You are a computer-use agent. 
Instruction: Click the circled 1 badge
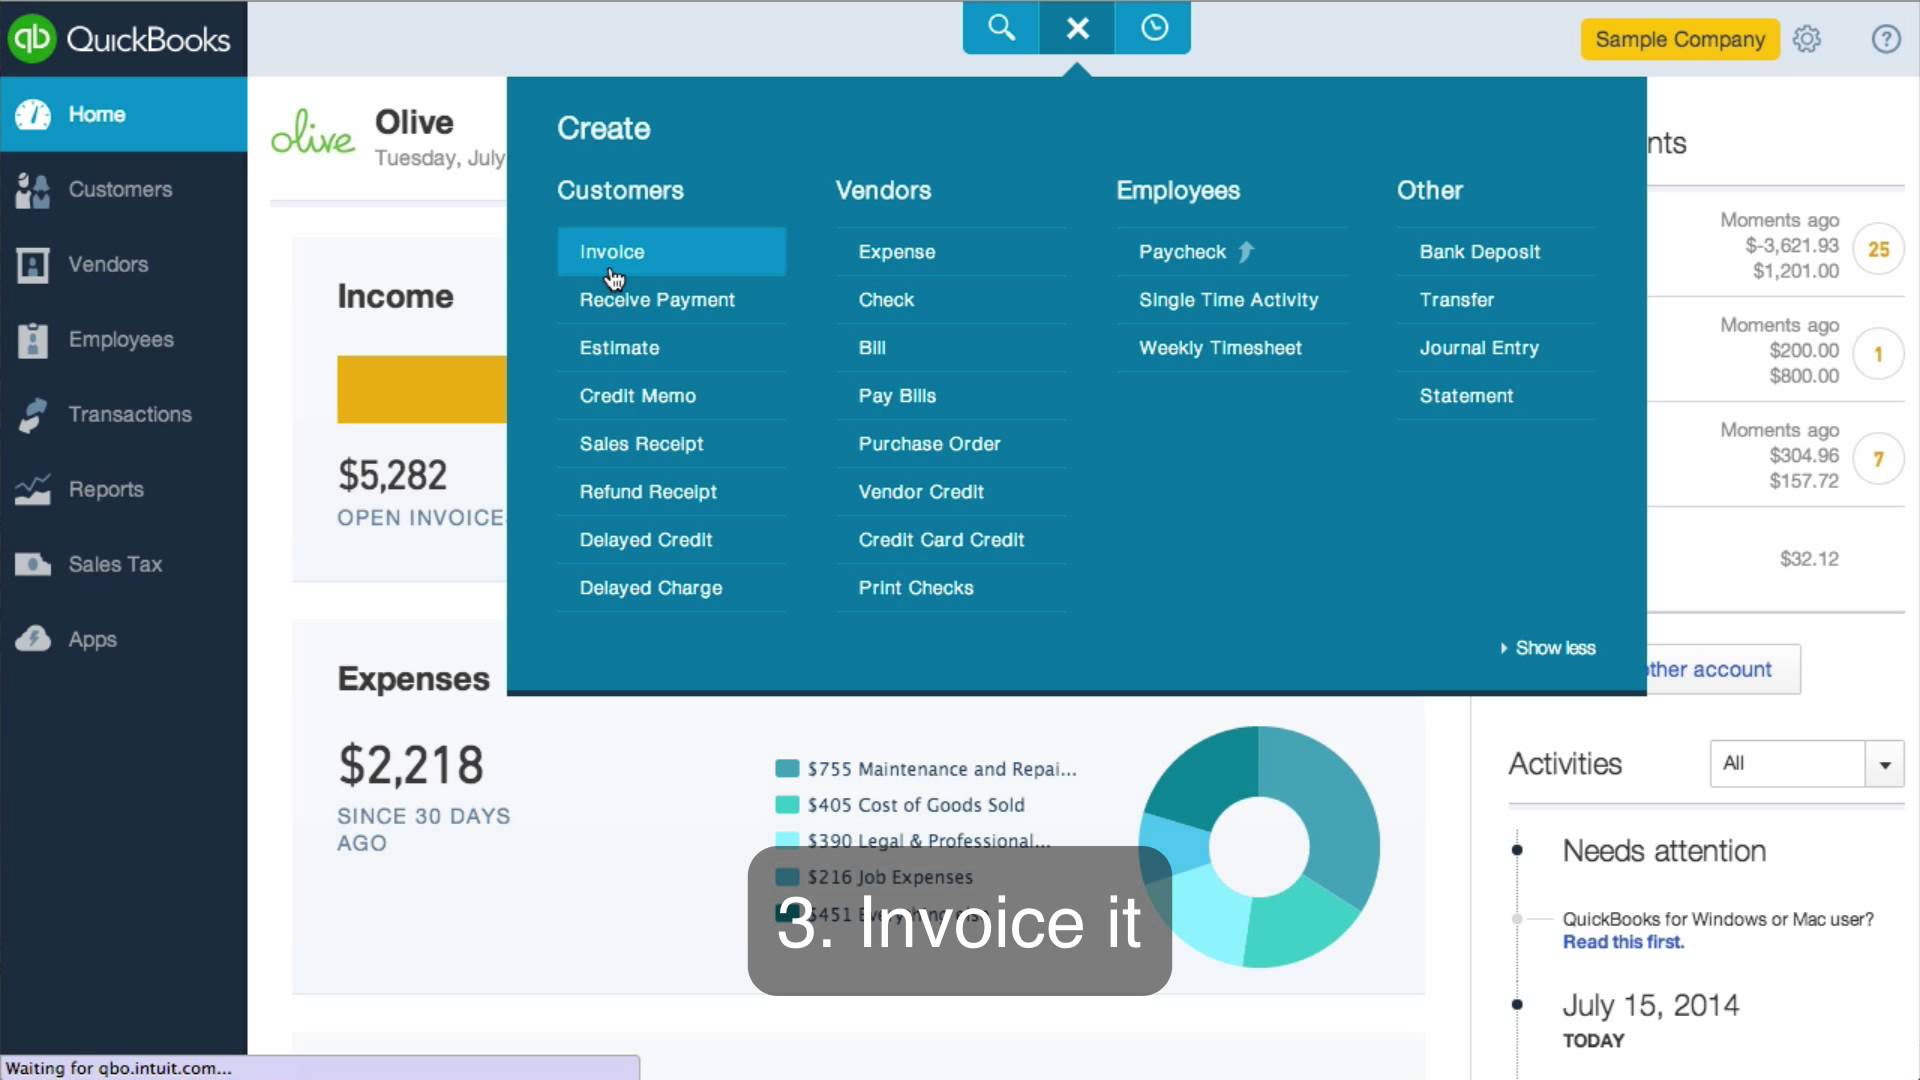click(x=1878, y=354)
